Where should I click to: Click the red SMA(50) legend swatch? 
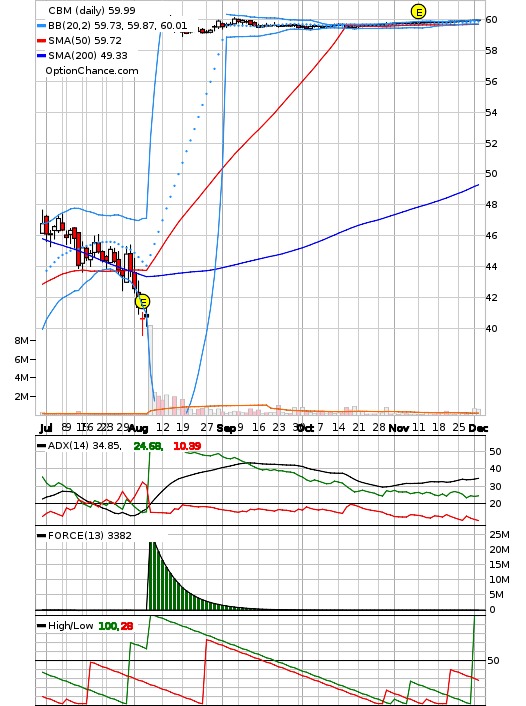pyautogui.click(x=41, y=41)
